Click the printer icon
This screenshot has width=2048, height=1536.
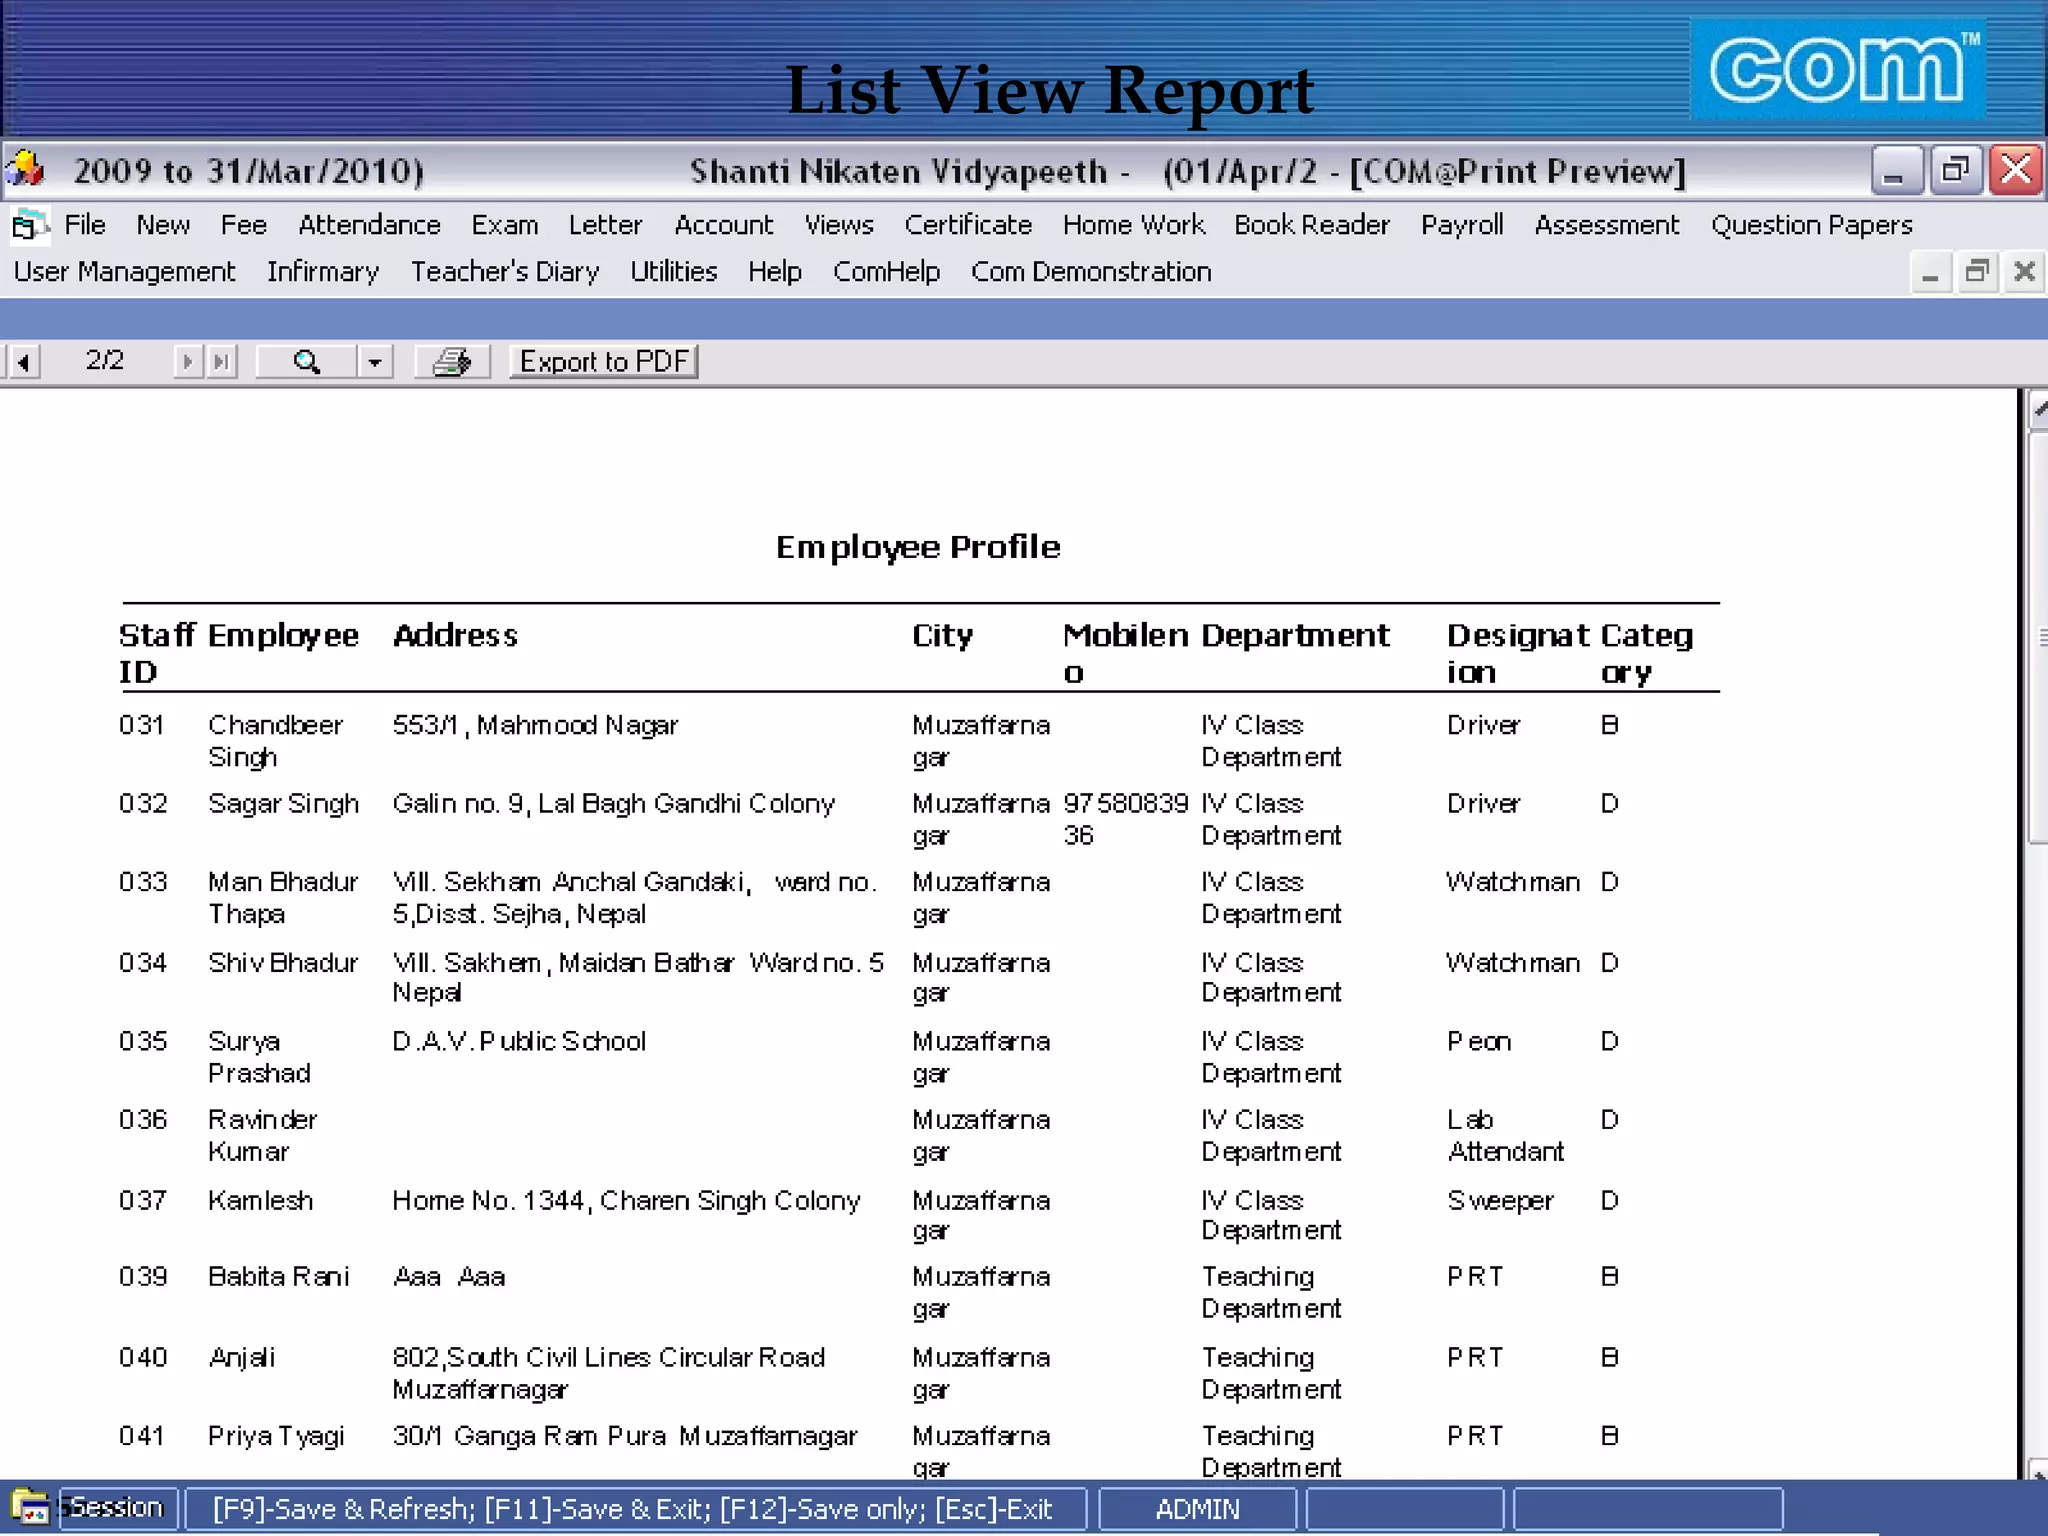point(452,361)
